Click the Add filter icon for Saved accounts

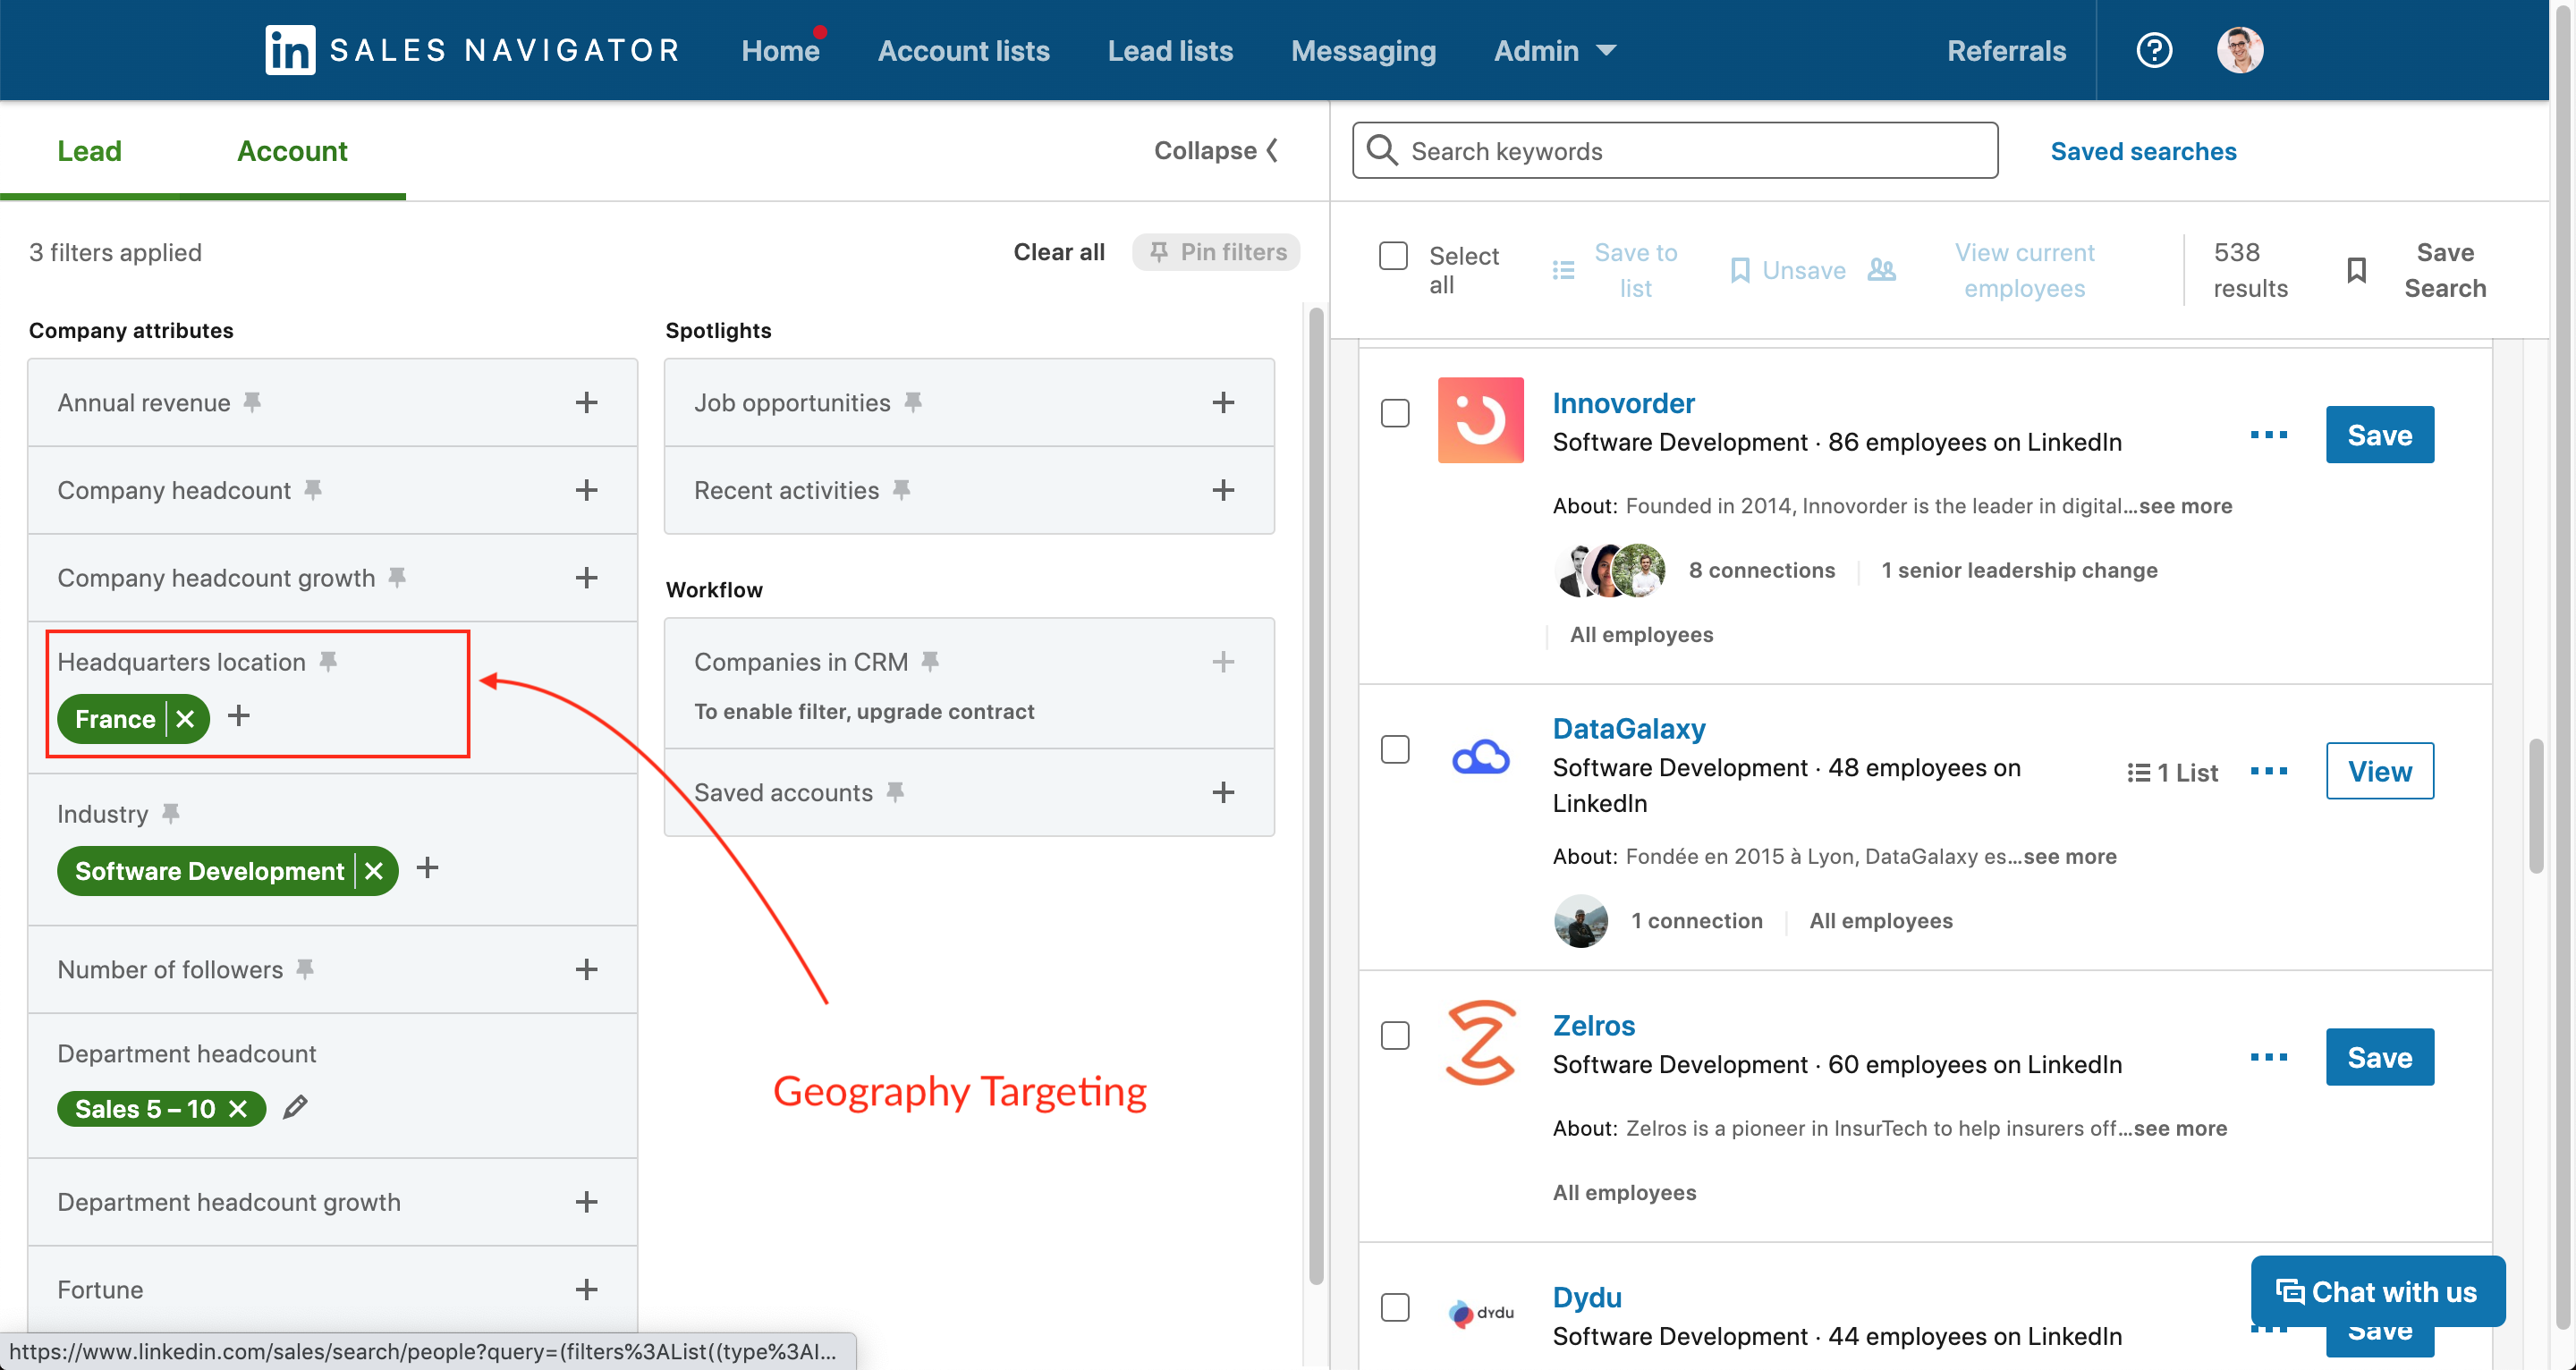click(x=1224, y=789)
